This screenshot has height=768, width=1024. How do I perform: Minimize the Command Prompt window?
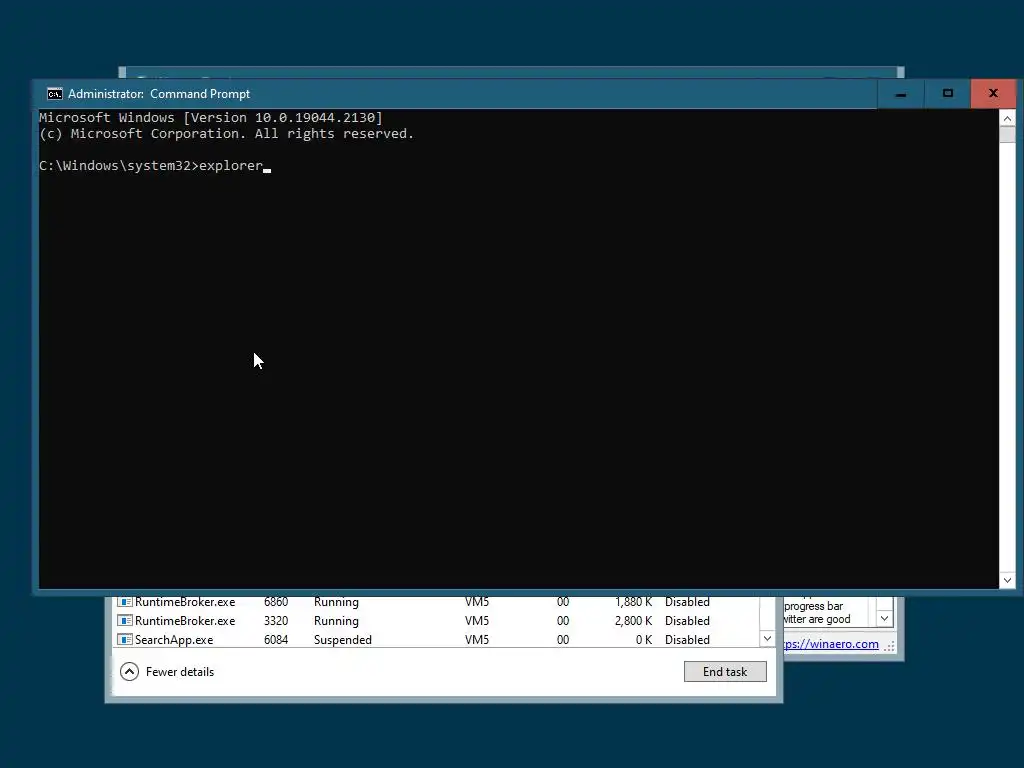coord(901,94)
